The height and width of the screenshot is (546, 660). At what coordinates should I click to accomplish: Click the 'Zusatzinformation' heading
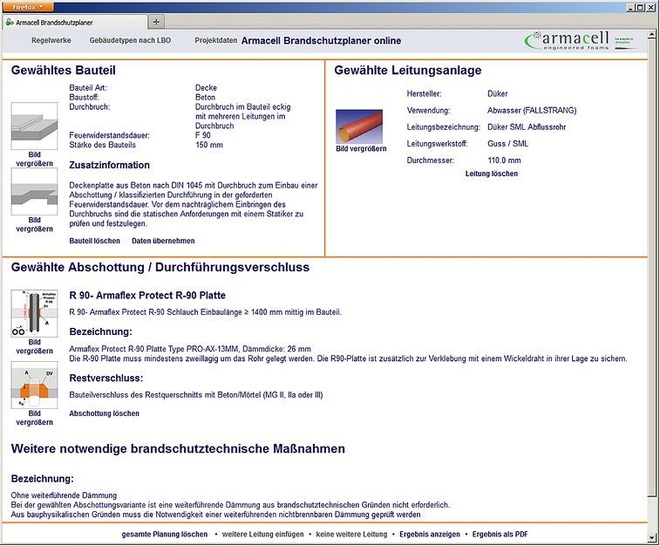(109, 165)
